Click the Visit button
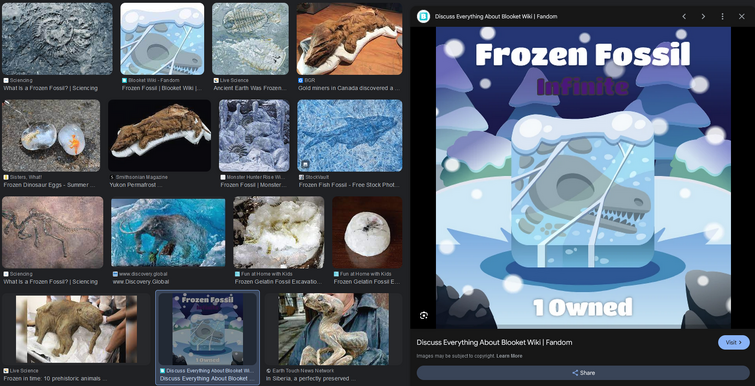755x386 pixels. 734,342
